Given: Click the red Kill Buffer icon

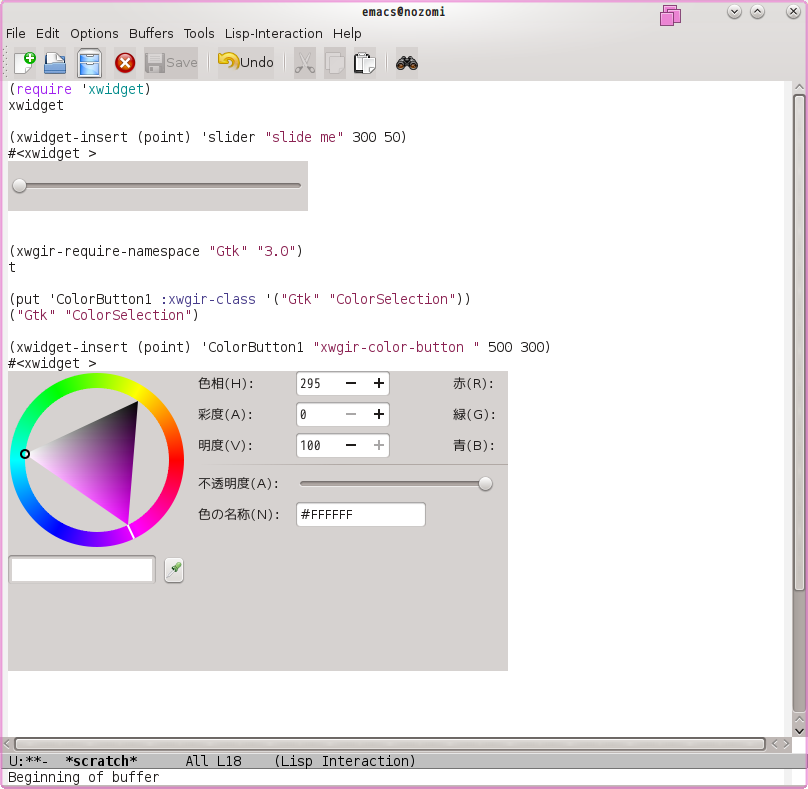Looking at the screenshot, I should pos(125,63).
